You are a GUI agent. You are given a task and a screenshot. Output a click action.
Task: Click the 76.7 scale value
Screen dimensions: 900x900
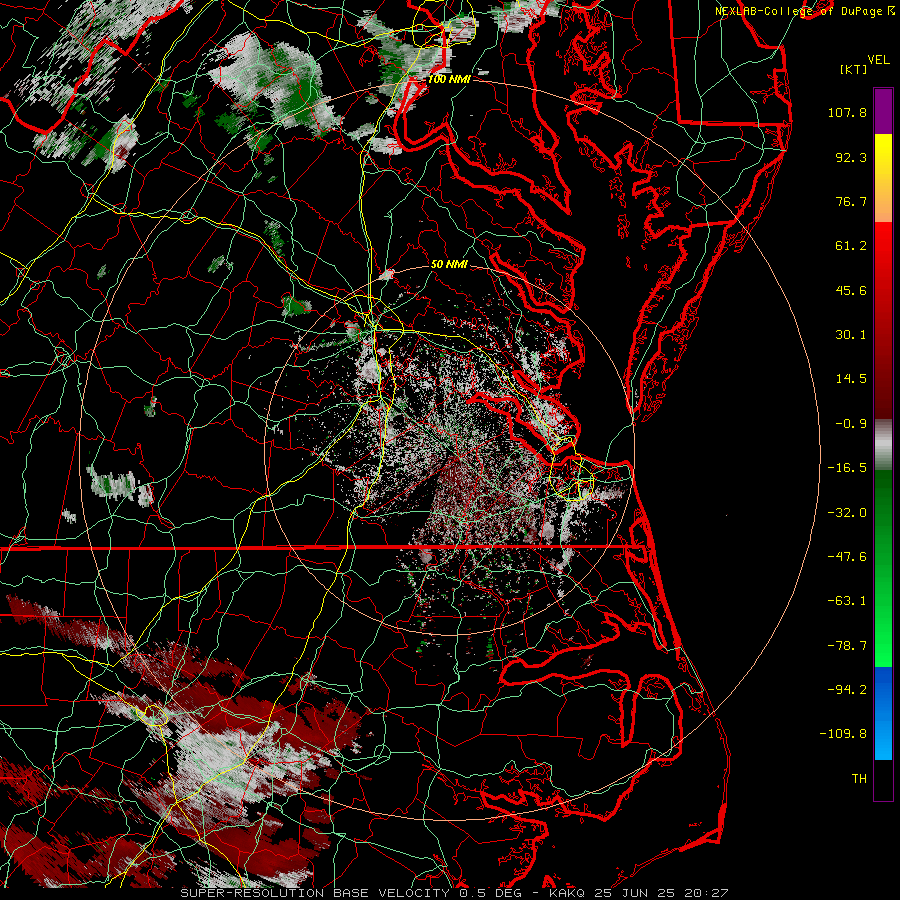tap(851, 201)
